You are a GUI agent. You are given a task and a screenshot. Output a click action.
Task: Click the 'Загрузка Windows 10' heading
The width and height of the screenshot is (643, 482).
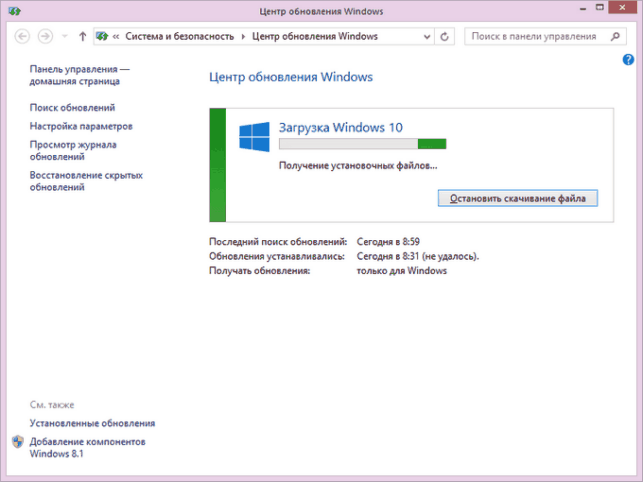(x=341, y=128)
